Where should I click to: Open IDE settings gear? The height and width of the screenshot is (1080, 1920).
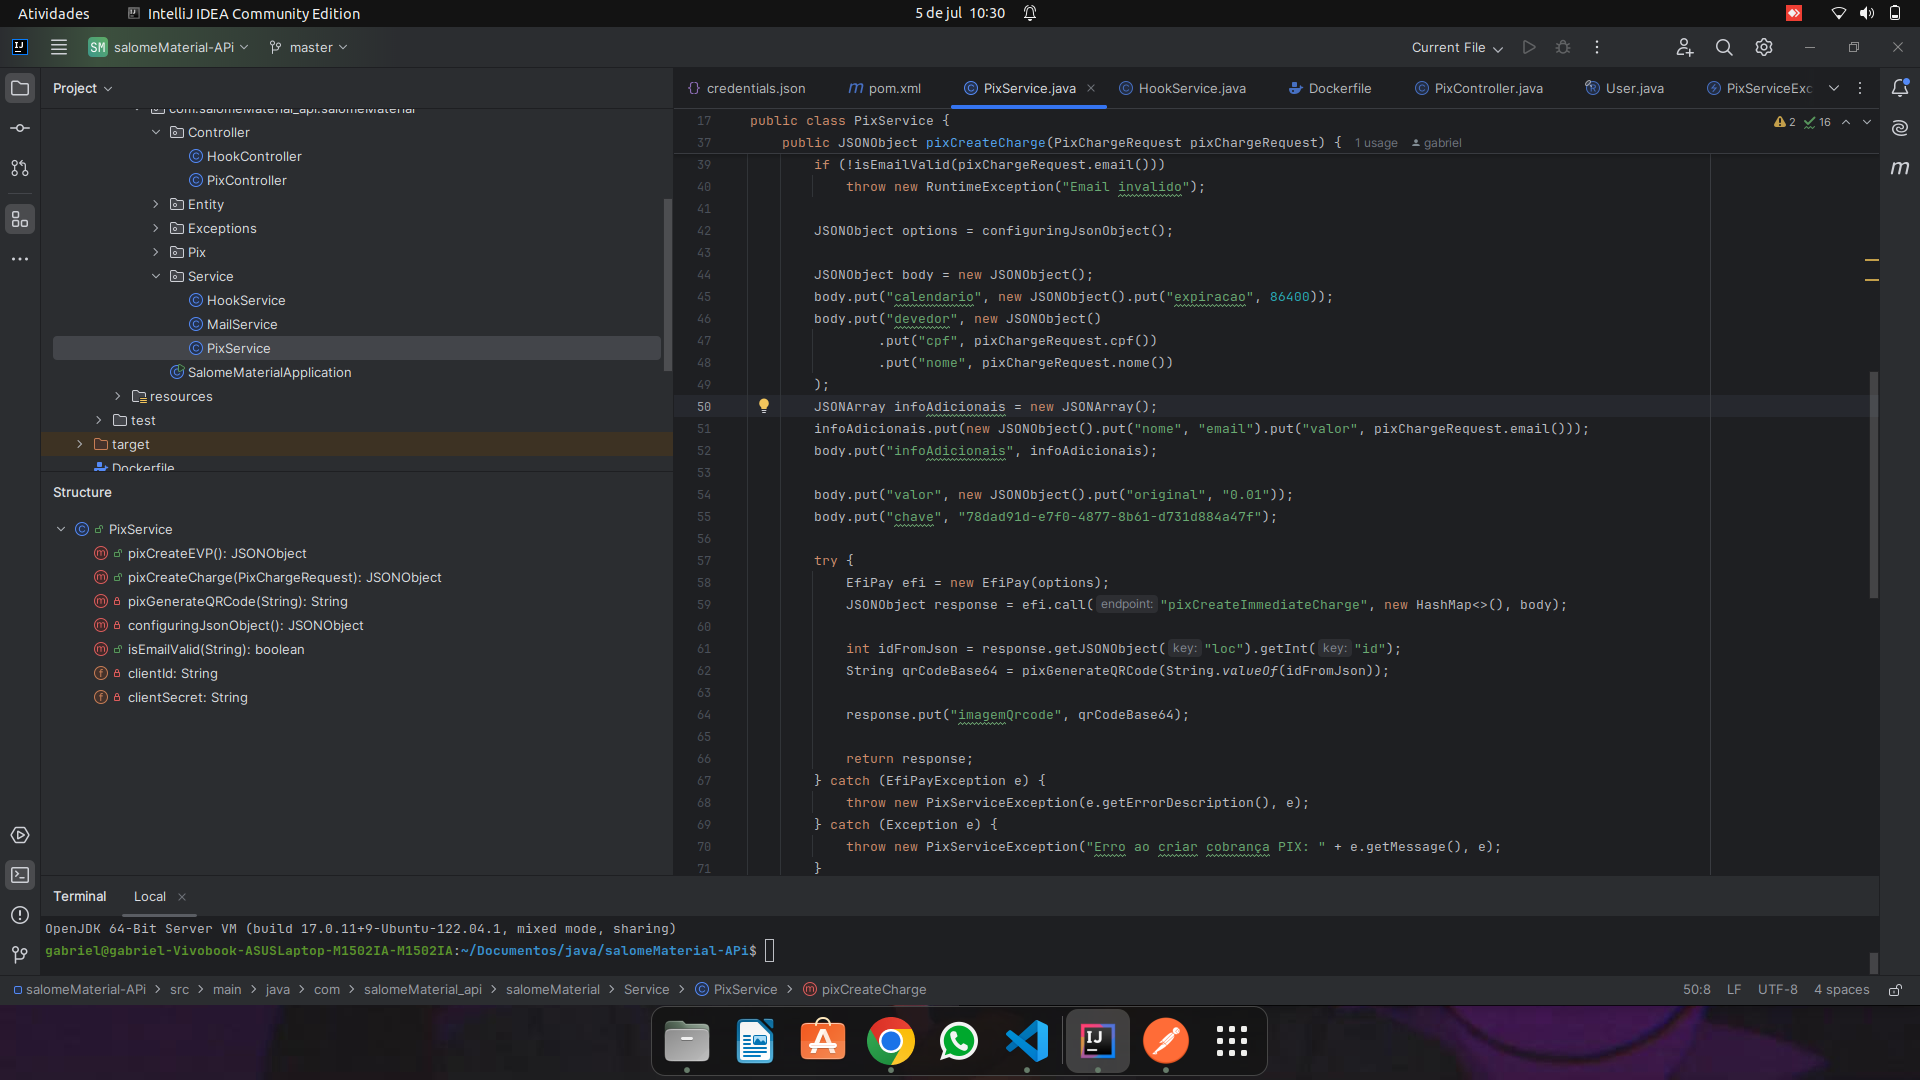(1764, 47)
